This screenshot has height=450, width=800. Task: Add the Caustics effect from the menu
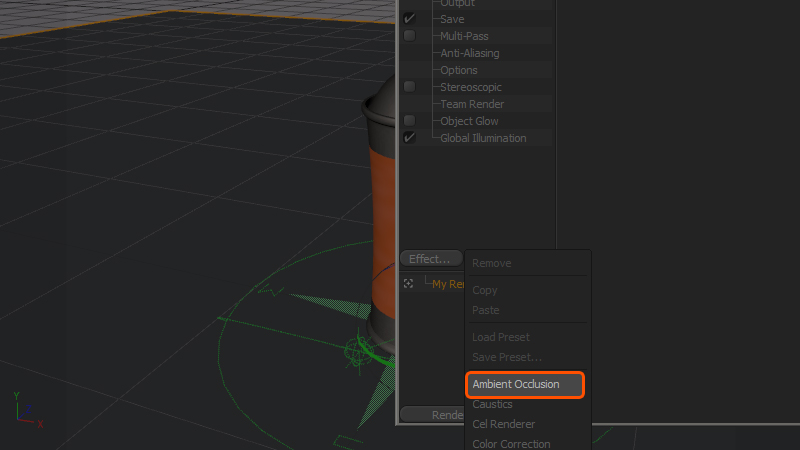click(x=492, y=404)
